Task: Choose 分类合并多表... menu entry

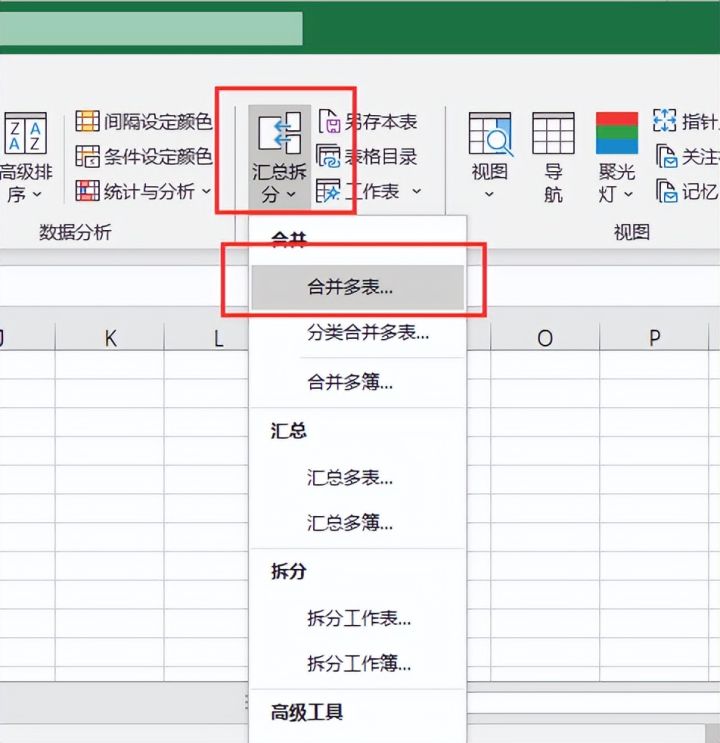Action: [x=357, y=333]
